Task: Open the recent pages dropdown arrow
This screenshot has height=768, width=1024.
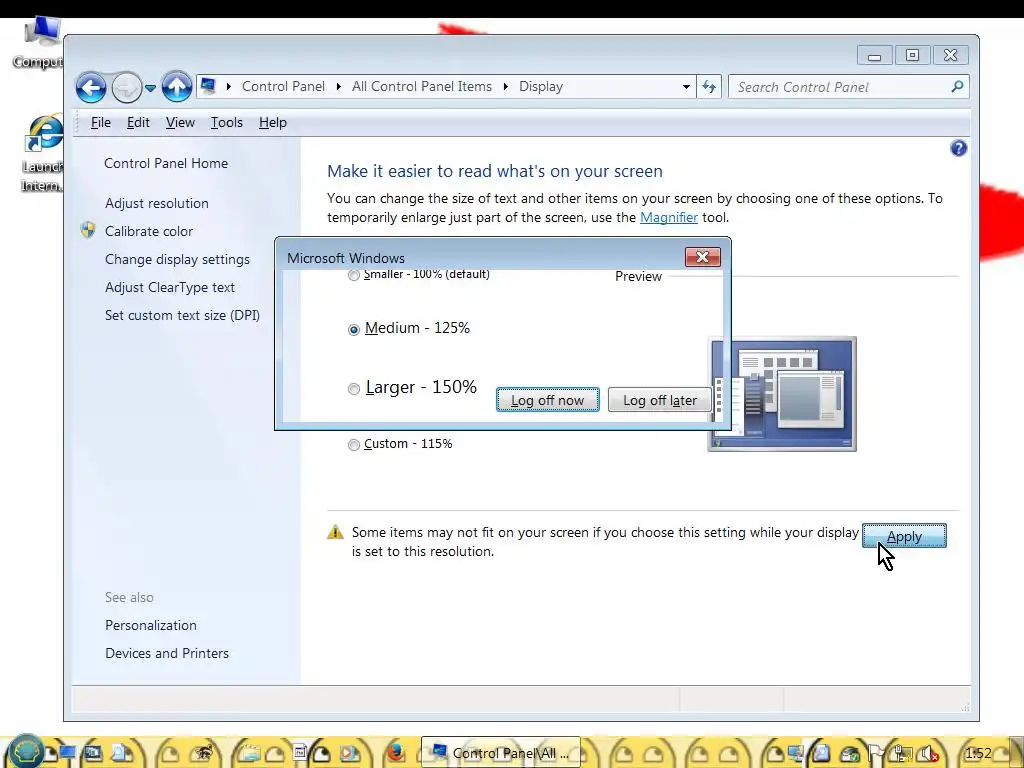Action: [150, 88]
